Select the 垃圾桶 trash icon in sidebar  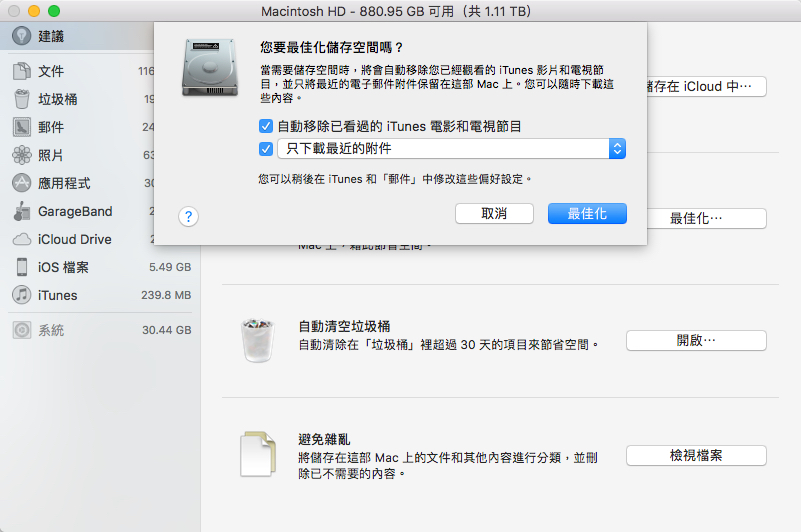coord(21,99)
